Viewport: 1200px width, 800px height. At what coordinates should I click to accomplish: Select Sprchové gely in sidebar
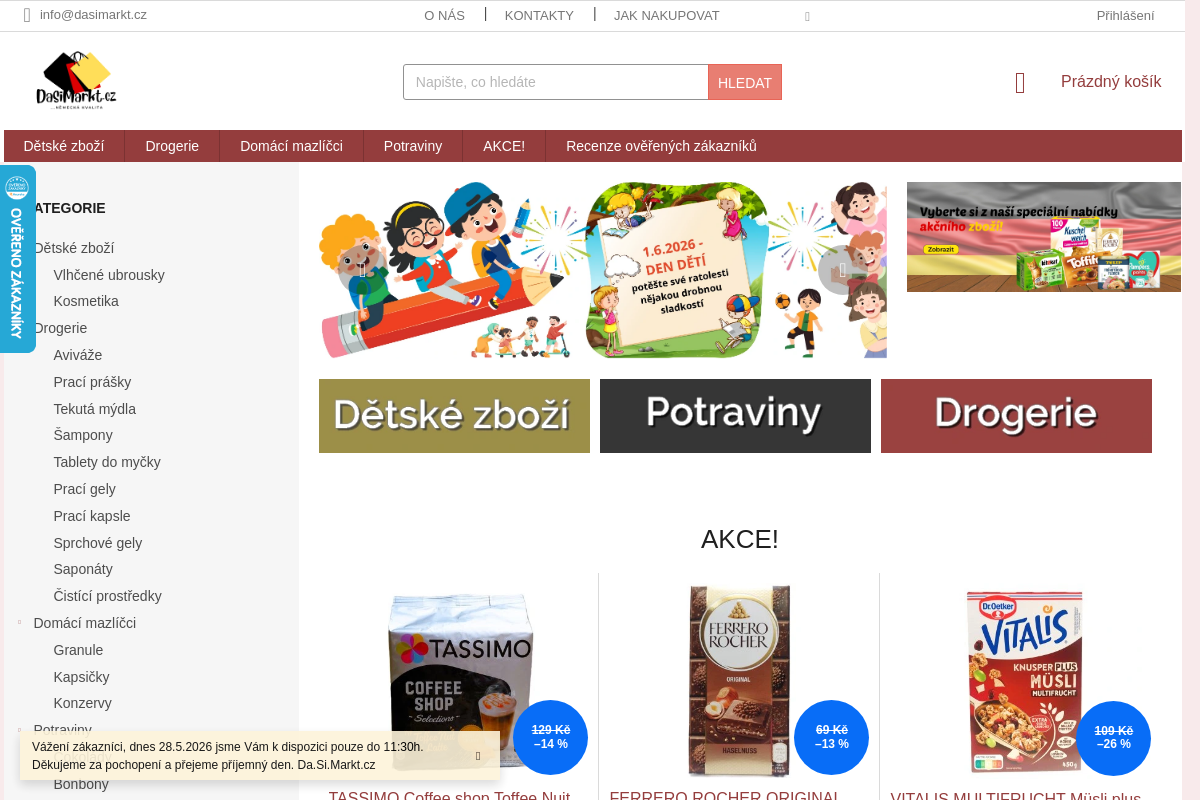[98, 543]
